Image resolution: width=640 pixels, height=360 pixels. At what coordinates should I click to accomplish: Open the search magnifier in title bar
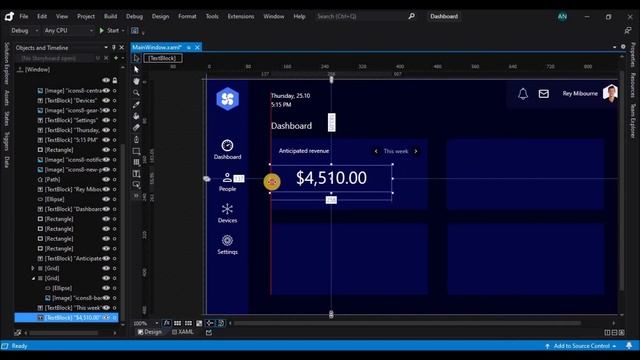click(x=411, y=16)
